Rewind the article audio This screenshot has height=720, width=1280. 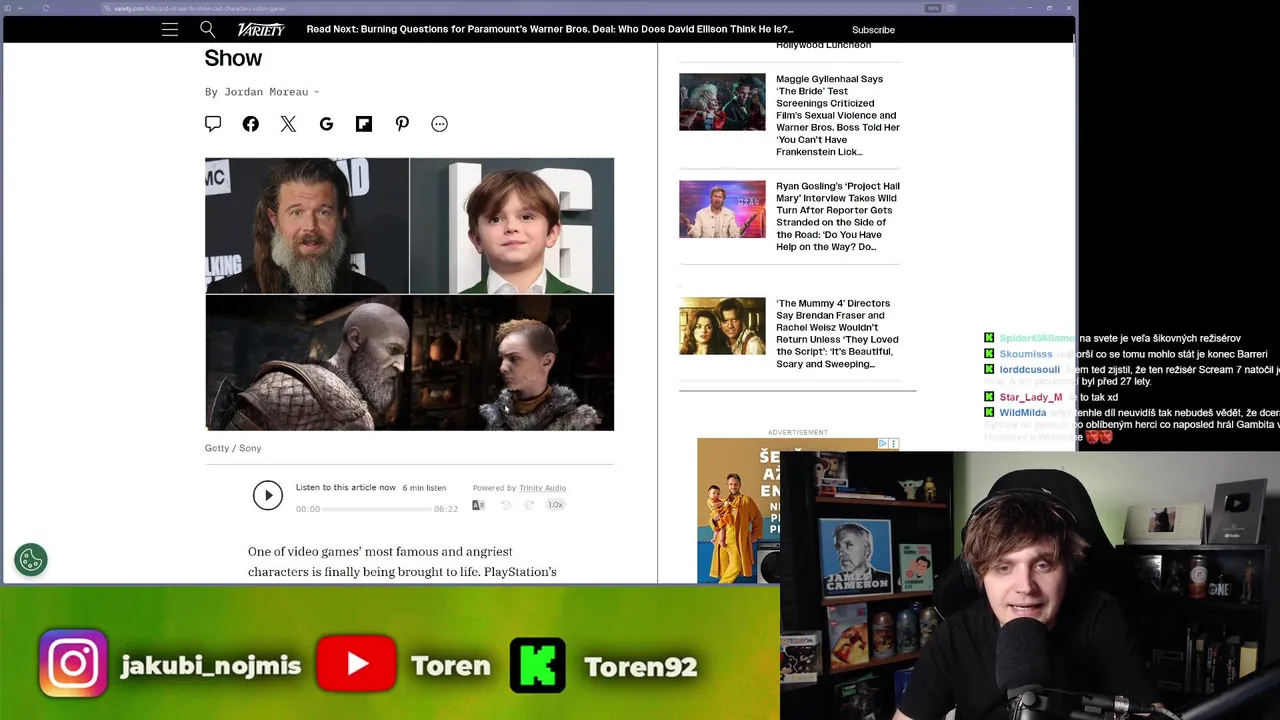click(x=505, y=505)
